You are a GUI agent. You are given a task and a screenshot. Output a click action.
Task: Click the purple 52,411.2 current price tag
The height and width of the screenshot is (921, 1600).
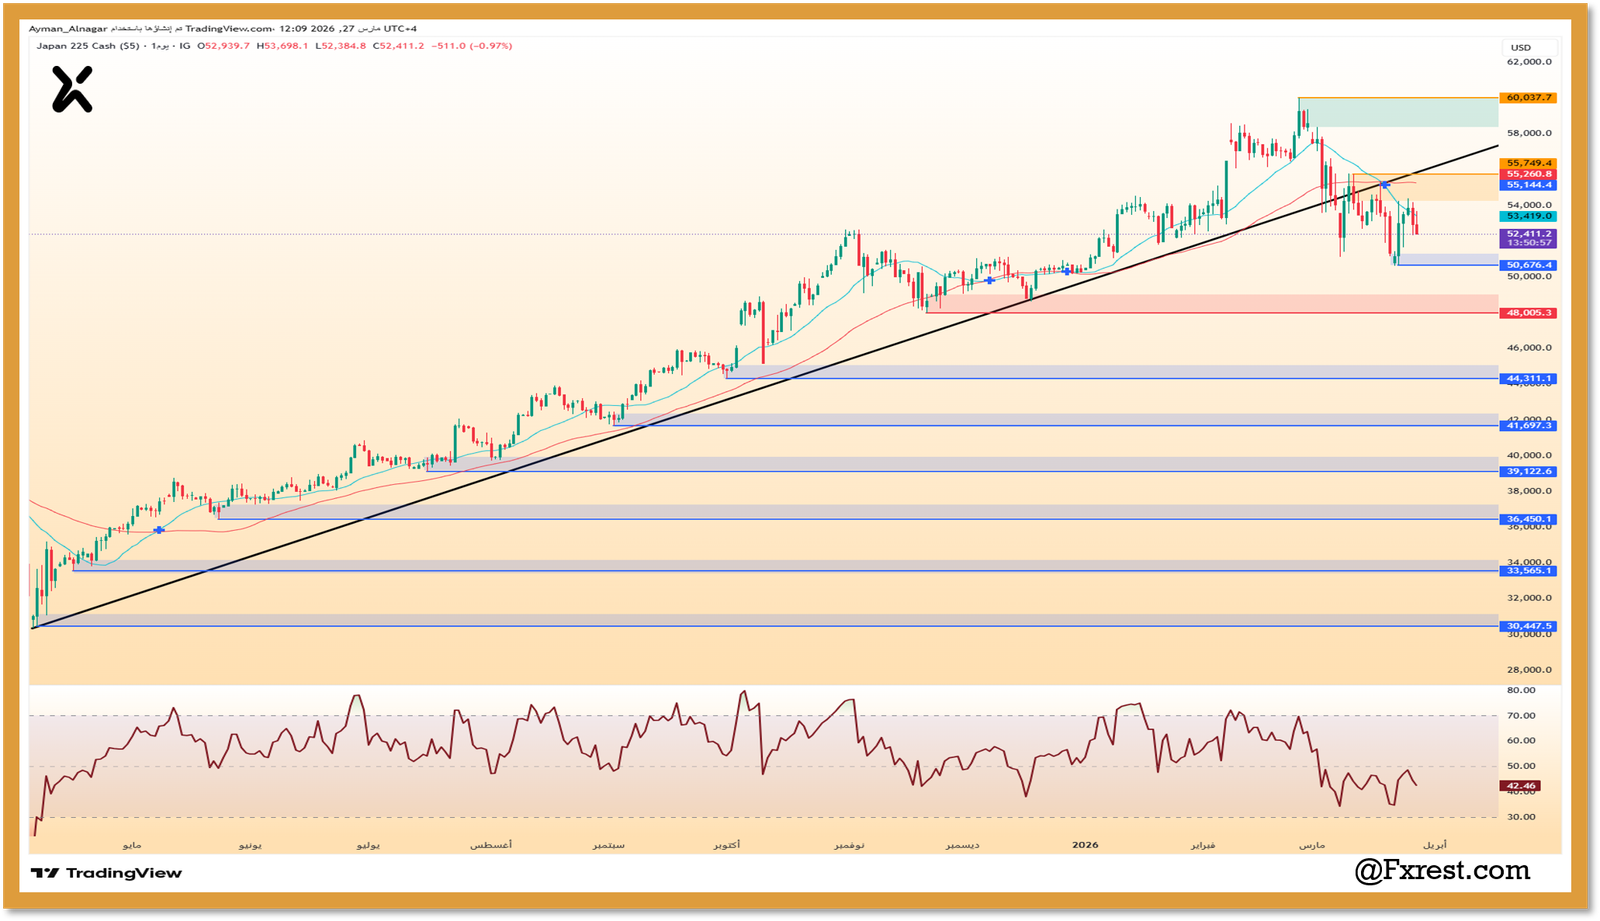(1528, 234)
